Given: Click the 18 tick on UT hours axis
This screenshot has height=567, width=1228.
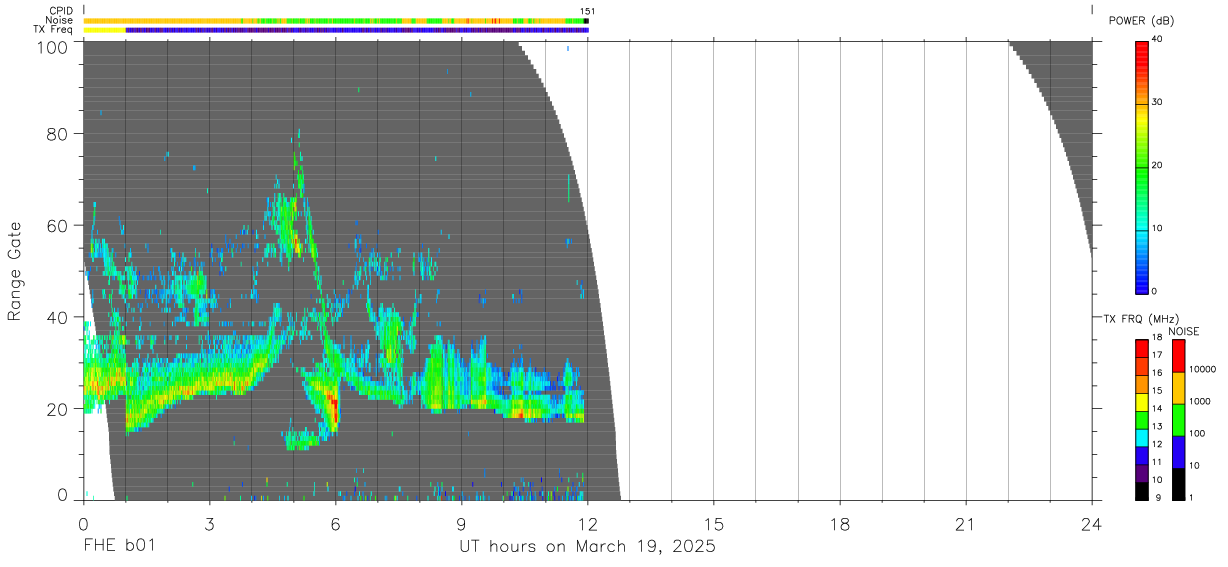Looking at the screenshot, I should coord(840,523).
